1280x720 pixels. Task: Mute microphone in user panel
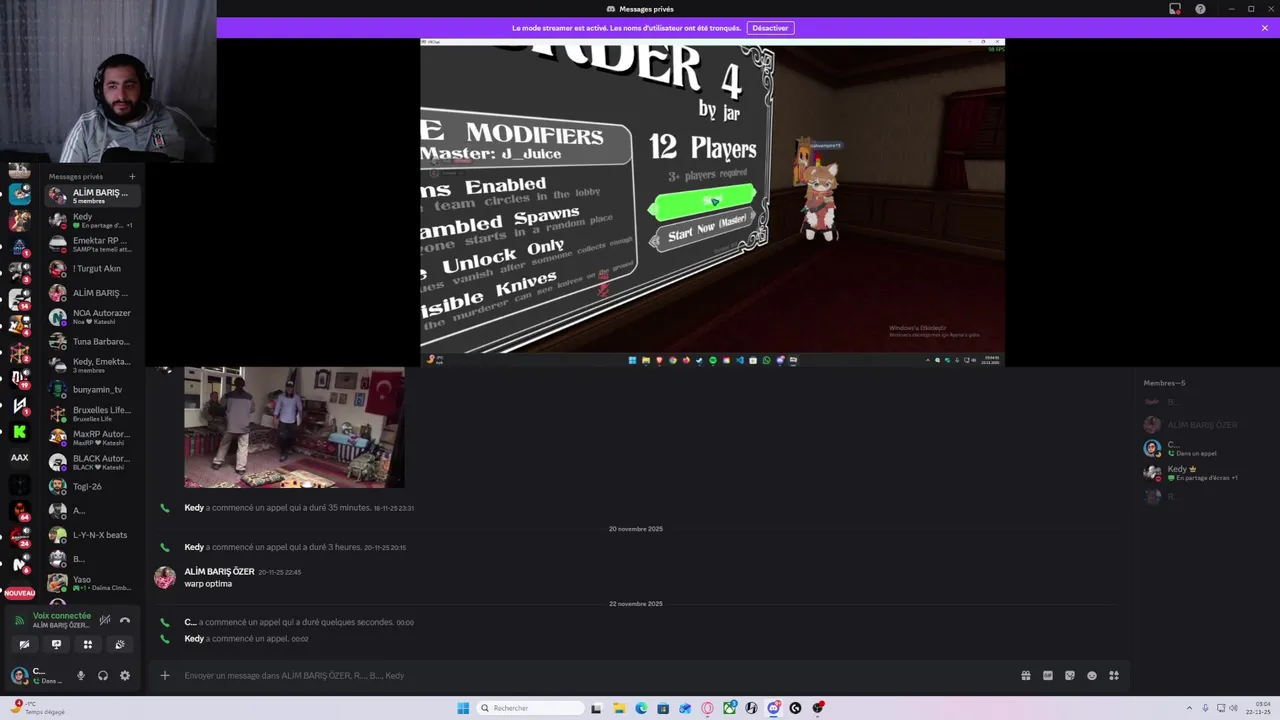tap(81, 676)
